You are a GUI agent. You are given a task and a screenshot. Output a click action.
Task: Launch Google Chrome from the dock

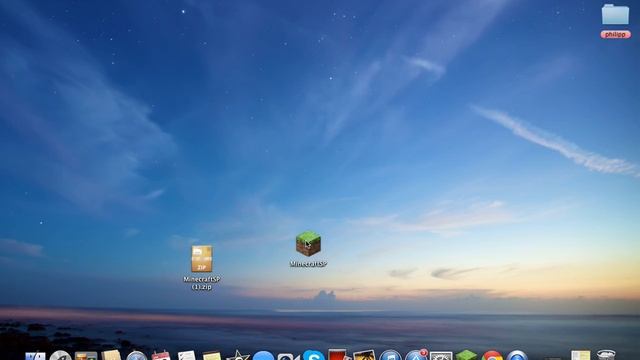point(492,356)
